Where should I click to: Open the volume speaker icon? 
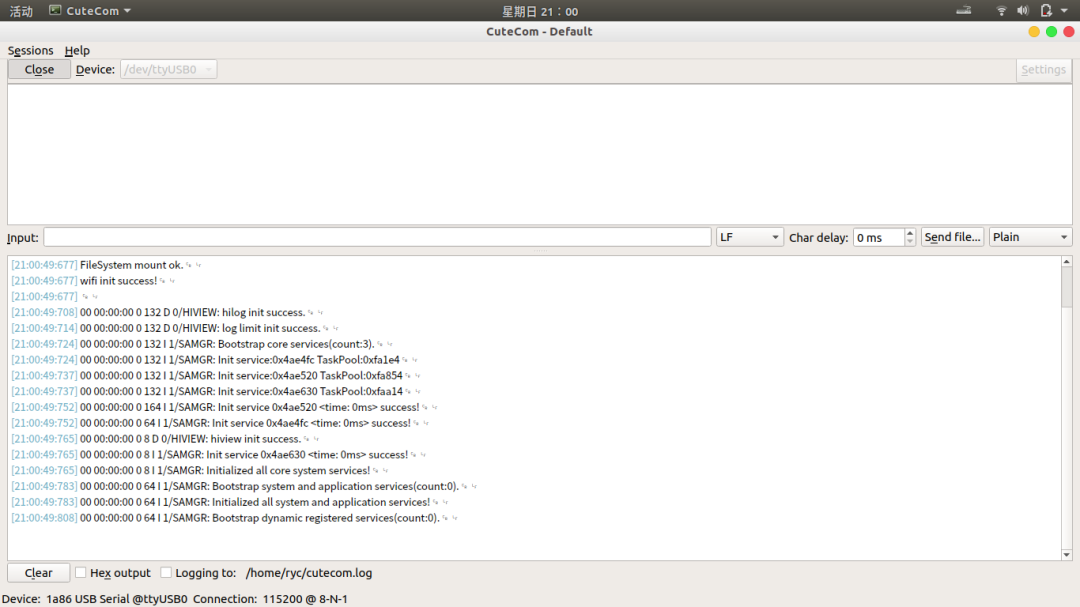pyautogui.click(x=1023, y=10)
